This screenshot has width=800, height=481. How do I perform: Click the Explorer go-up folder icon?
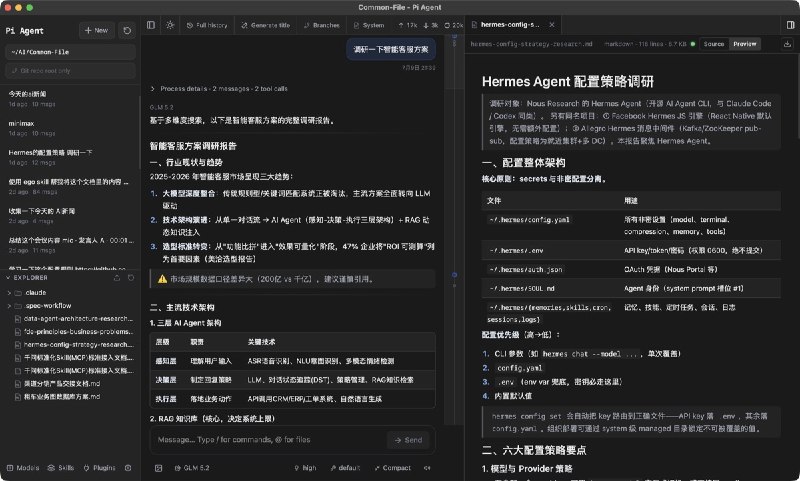coord(117,277)
